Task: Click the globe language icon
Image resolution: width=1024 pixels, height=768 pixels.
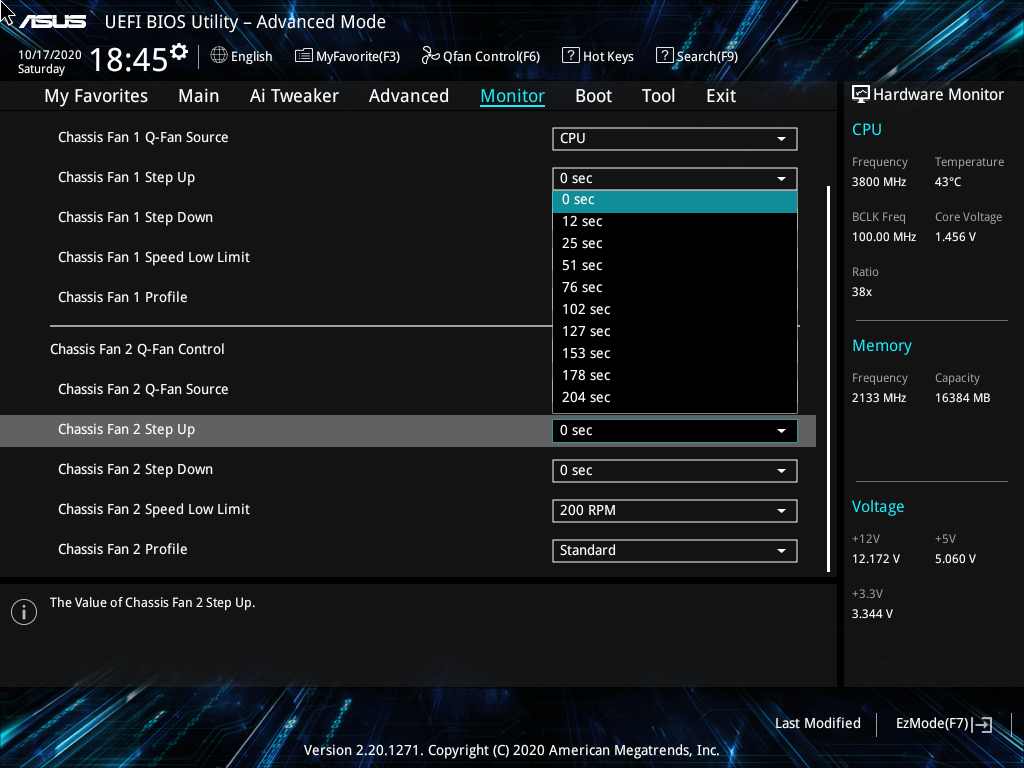Action: coord(219,56)
